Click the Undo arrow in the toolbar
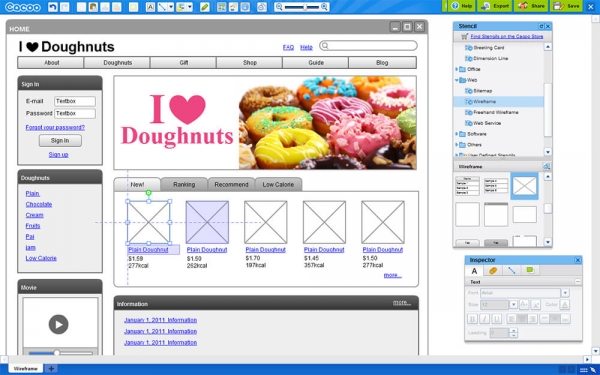 pyautogui.click(x=53, y=7)
